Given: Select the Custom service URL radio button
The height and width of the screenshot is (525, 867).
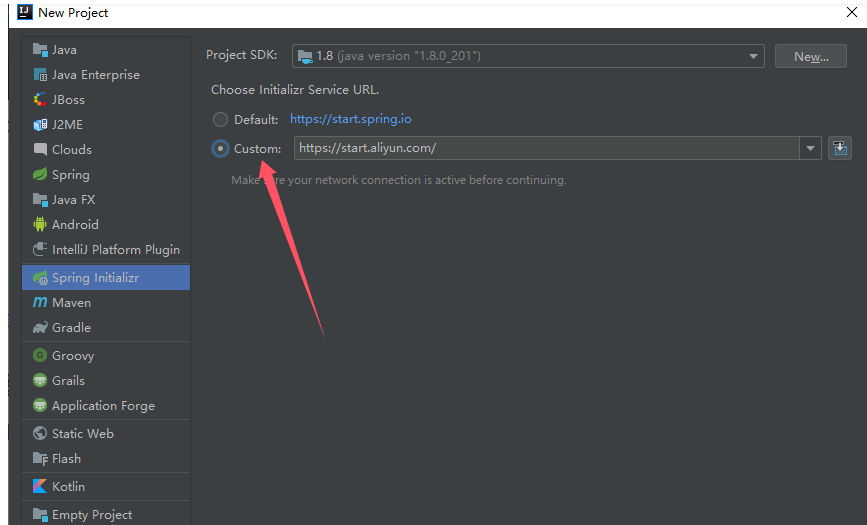Looking at the screenshot, I should [x=220, y=149].
